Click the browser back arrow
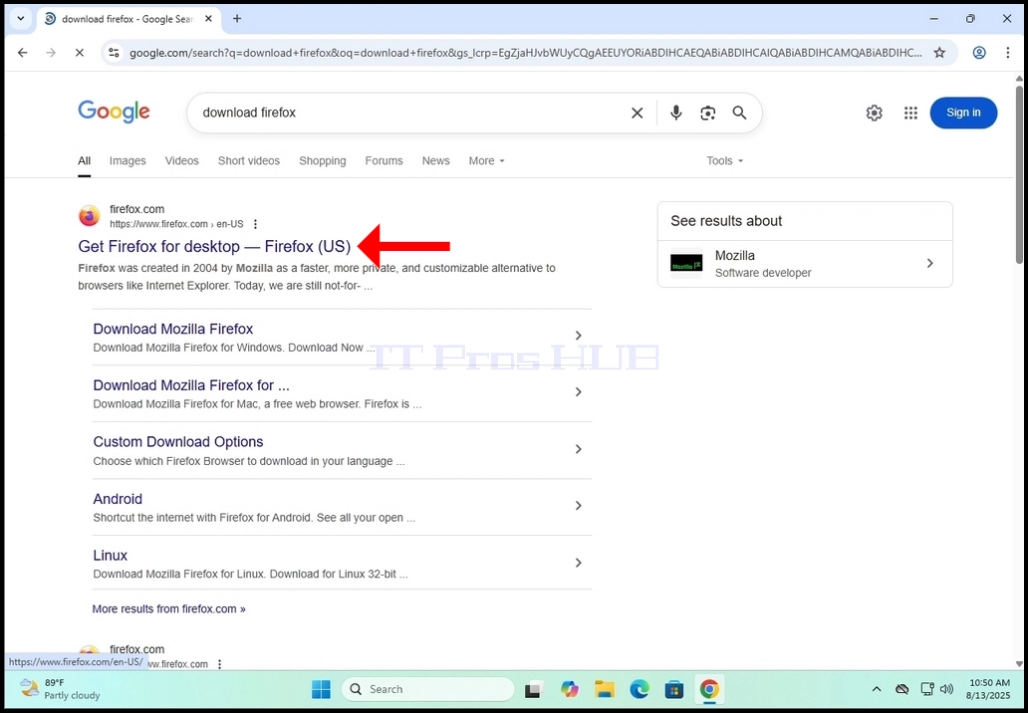1028x713 pixels. [x=22, y=52]
